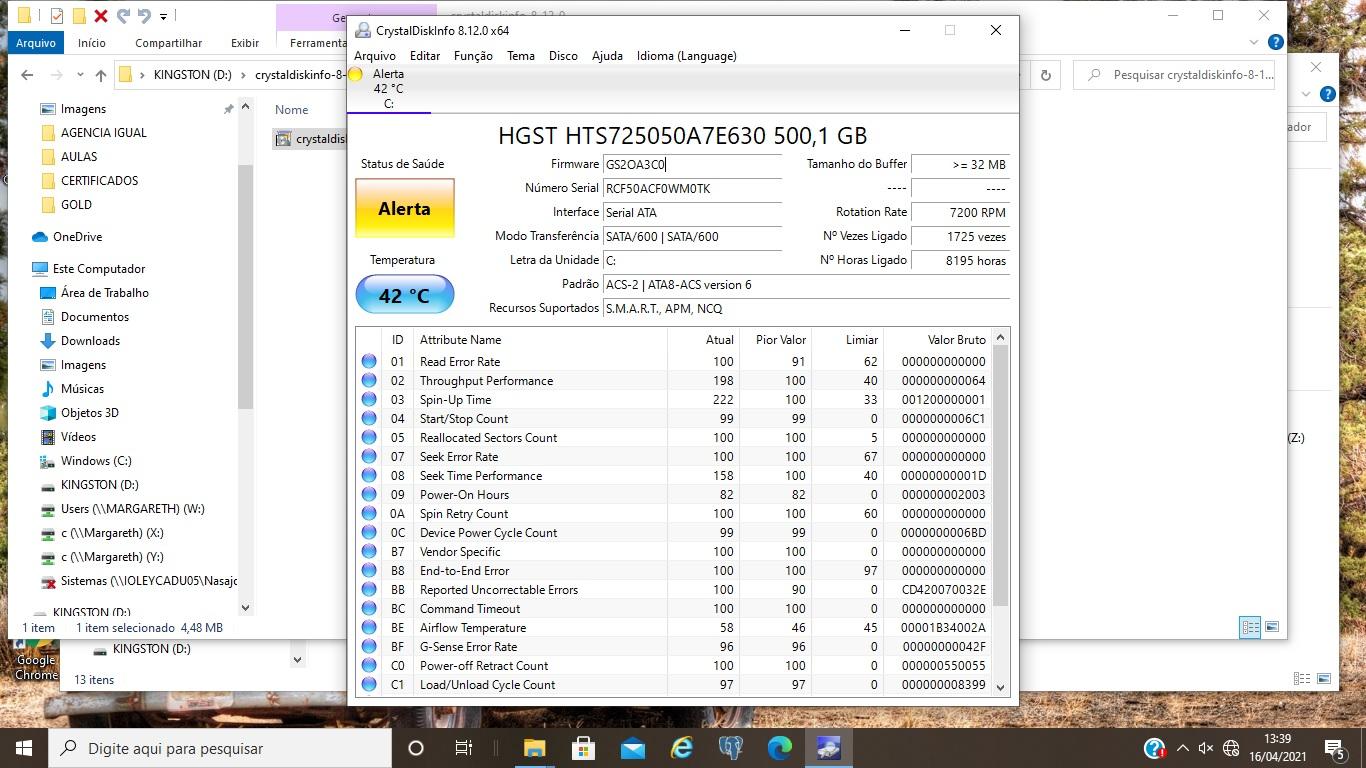
Task: Click the blue status dot for Airflow Temperature
Action: tap(369, 628)
